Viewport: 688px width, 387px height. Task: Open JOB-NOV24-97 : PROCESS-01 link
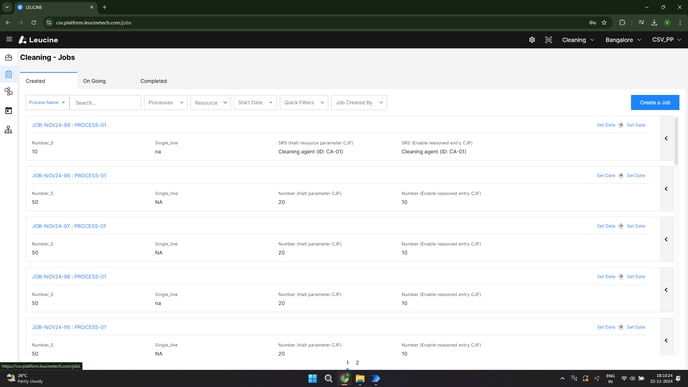[69, 226]
